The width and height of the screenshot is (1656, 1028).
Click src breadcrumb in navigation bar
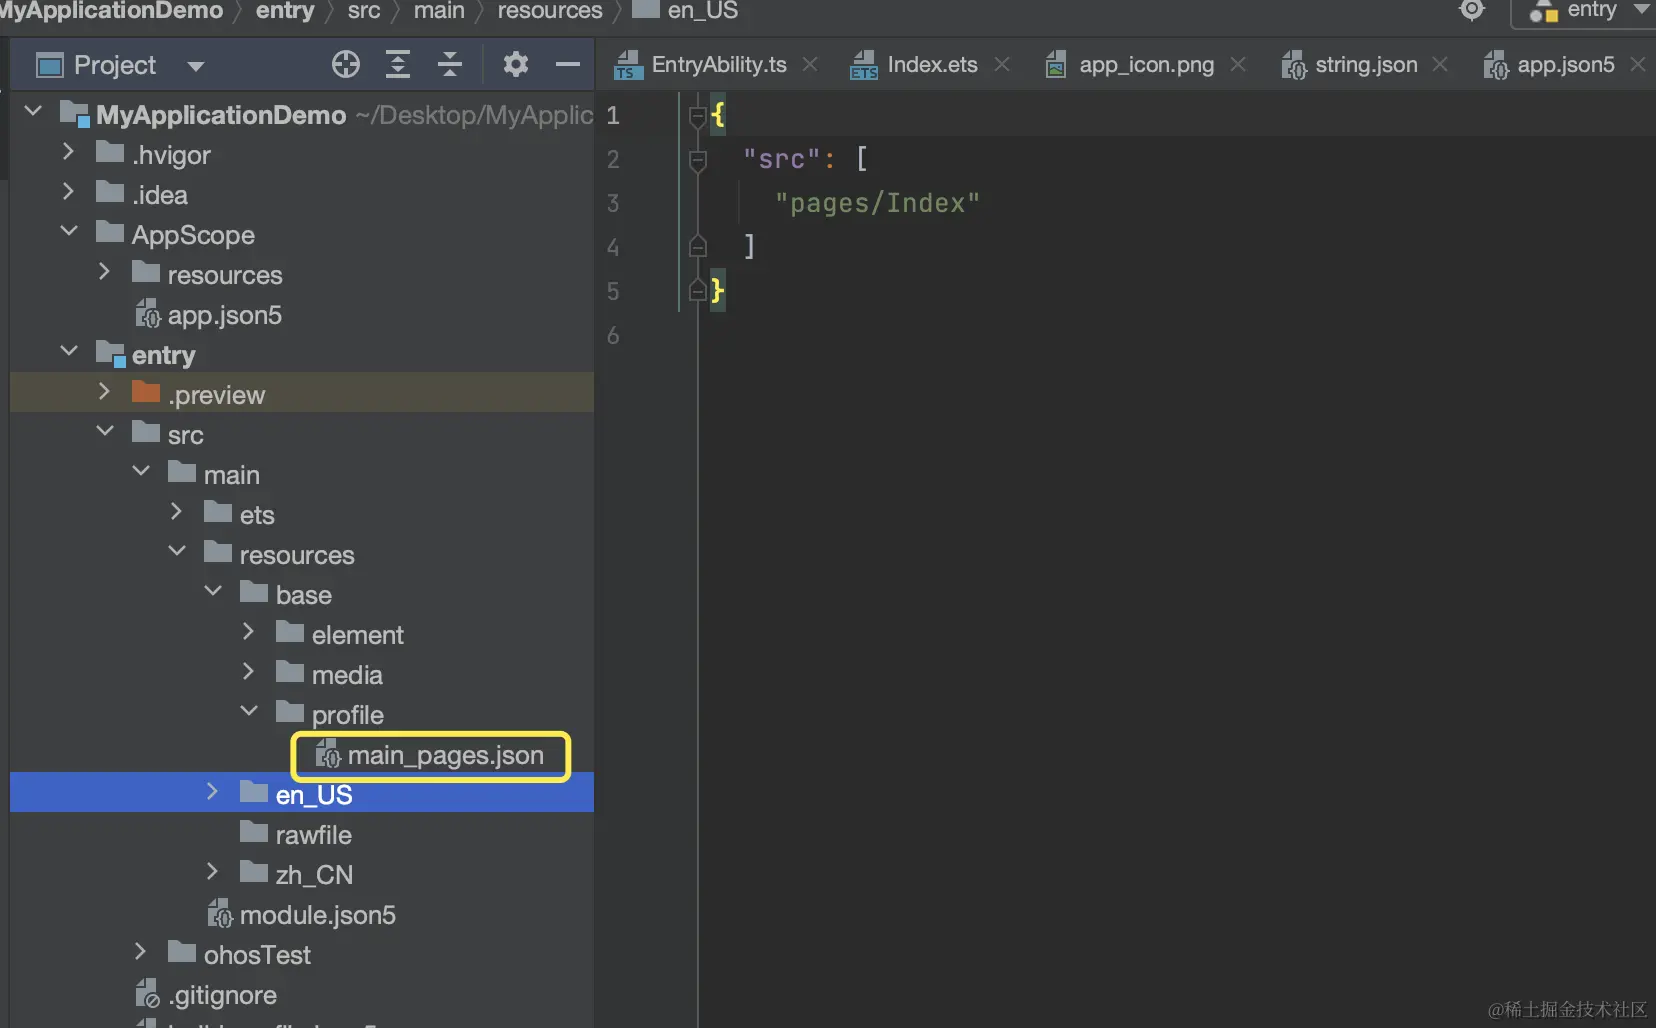[364, 11]
